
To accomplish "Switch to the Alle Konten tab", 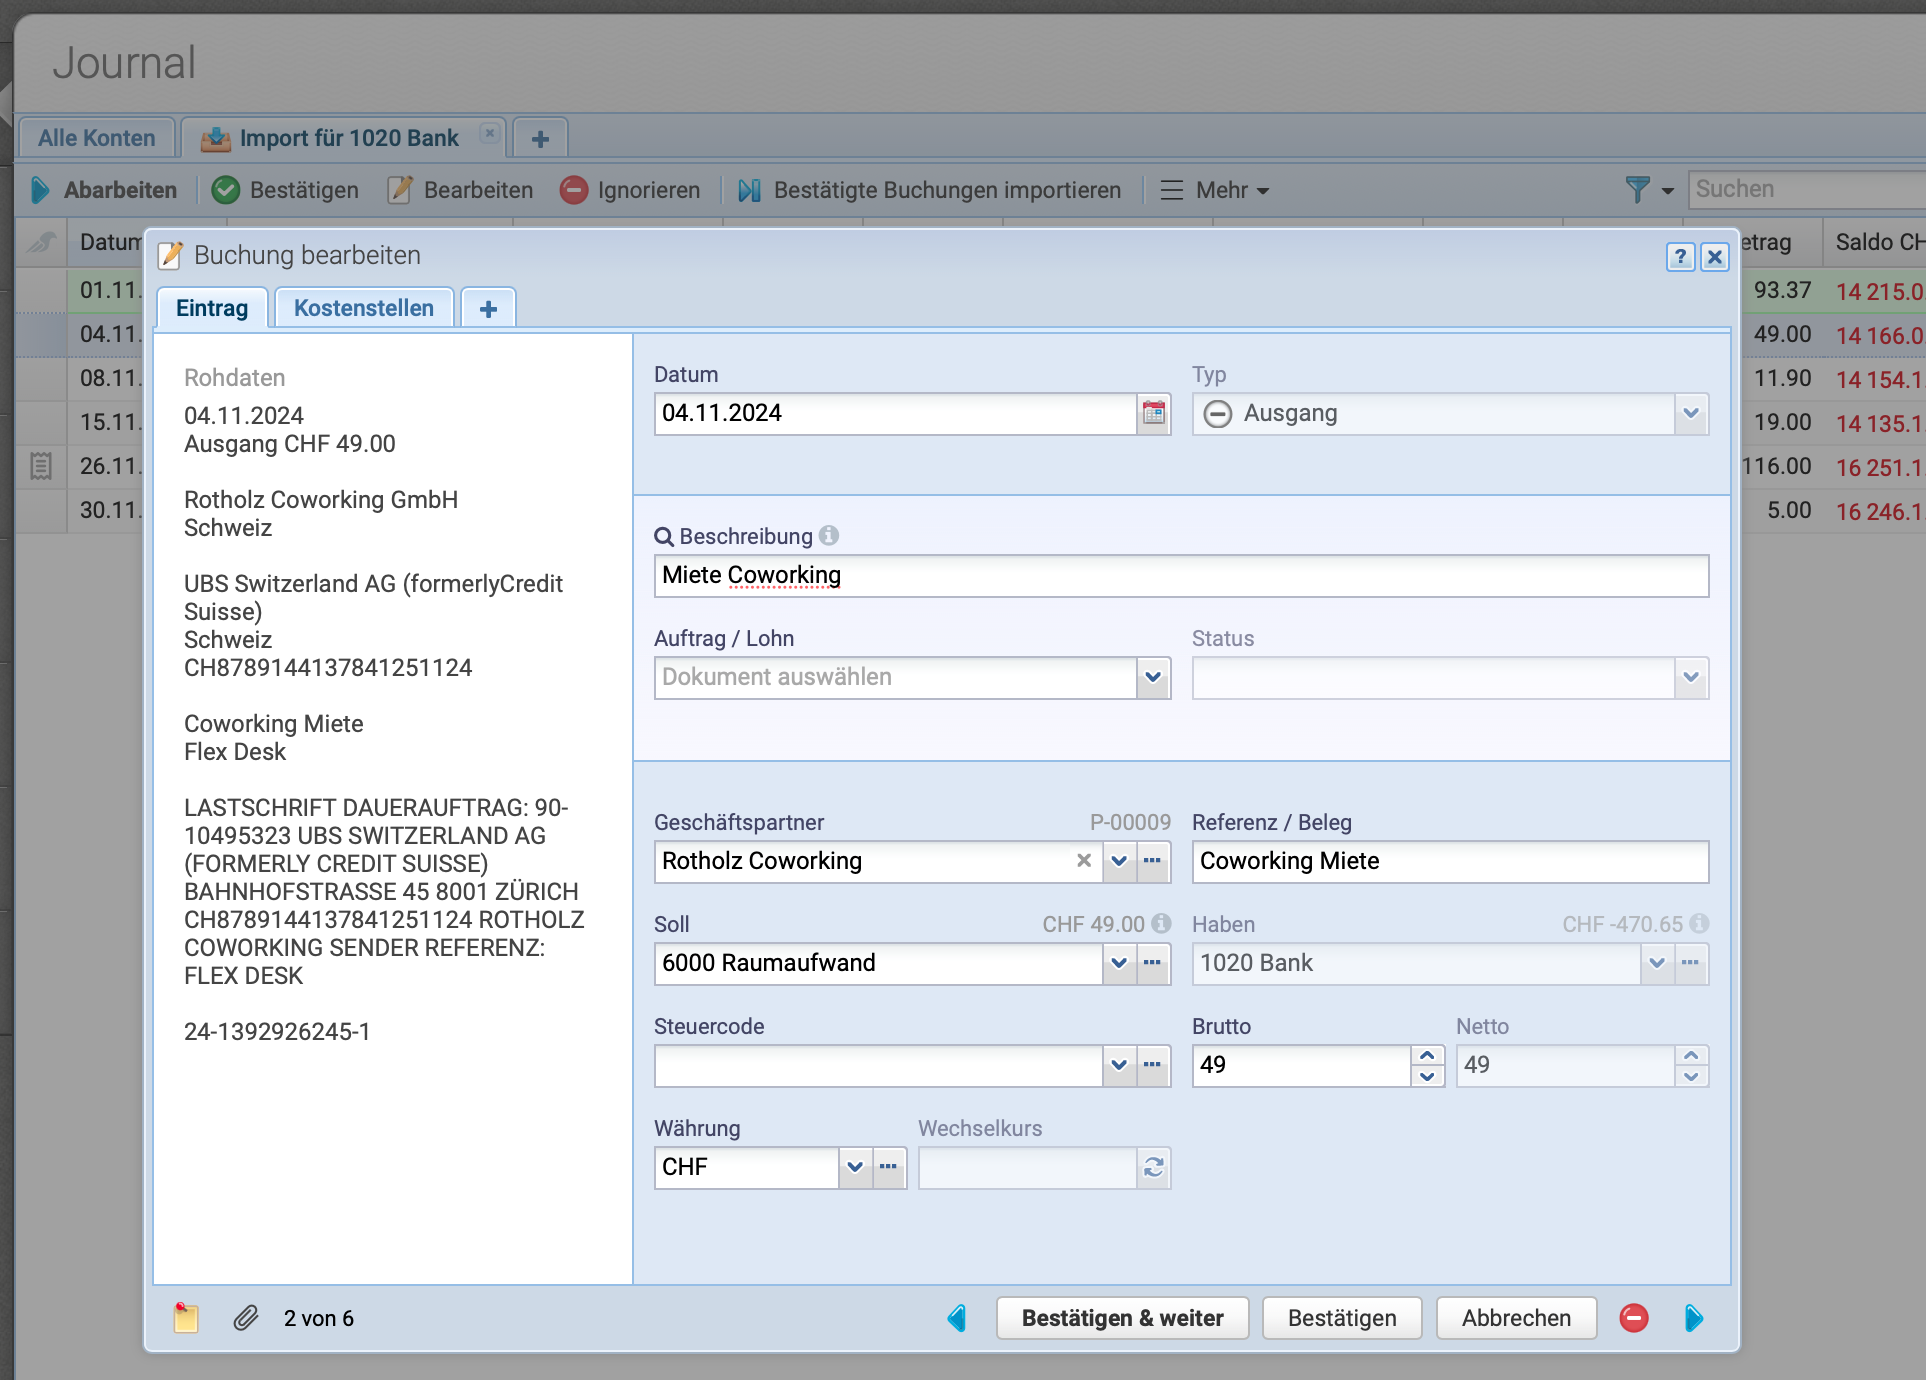I will (97, 138).
